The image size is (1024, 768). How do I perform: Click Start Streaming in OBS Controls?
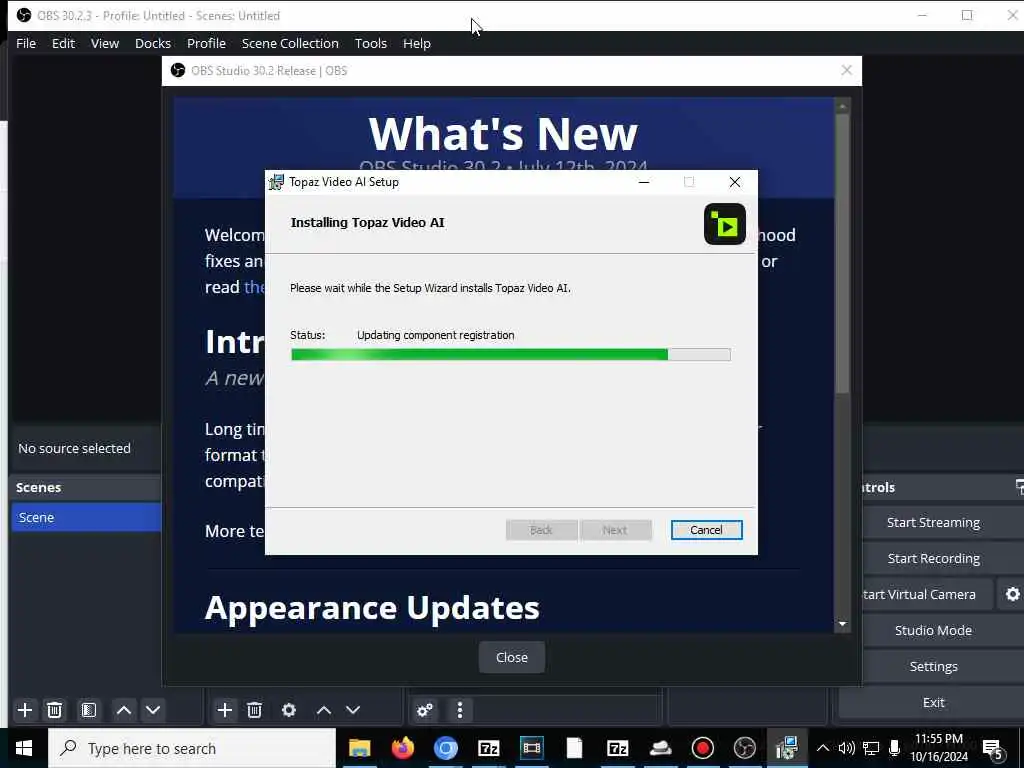click(x=933, y=522)
